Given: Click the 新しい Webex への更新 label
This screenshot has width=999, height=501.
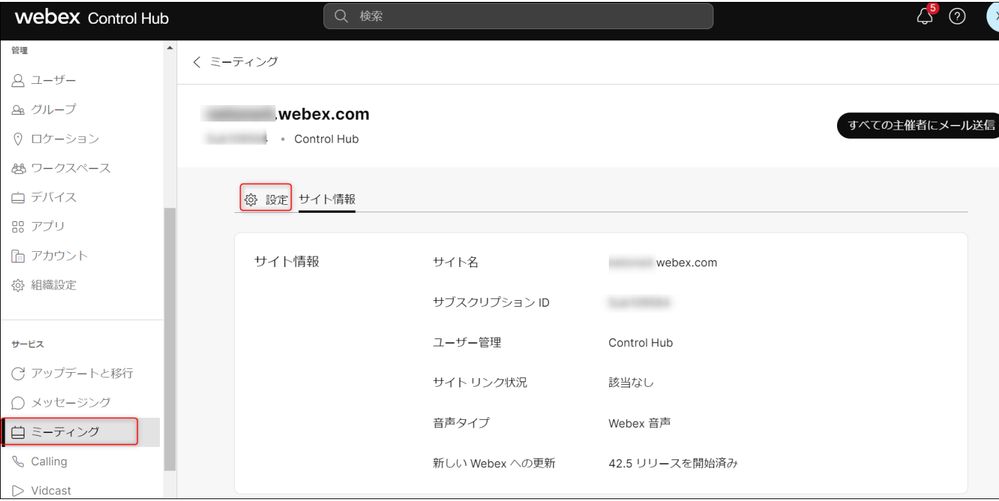Looking at the screenshot, I should click(x=494, y=463).
